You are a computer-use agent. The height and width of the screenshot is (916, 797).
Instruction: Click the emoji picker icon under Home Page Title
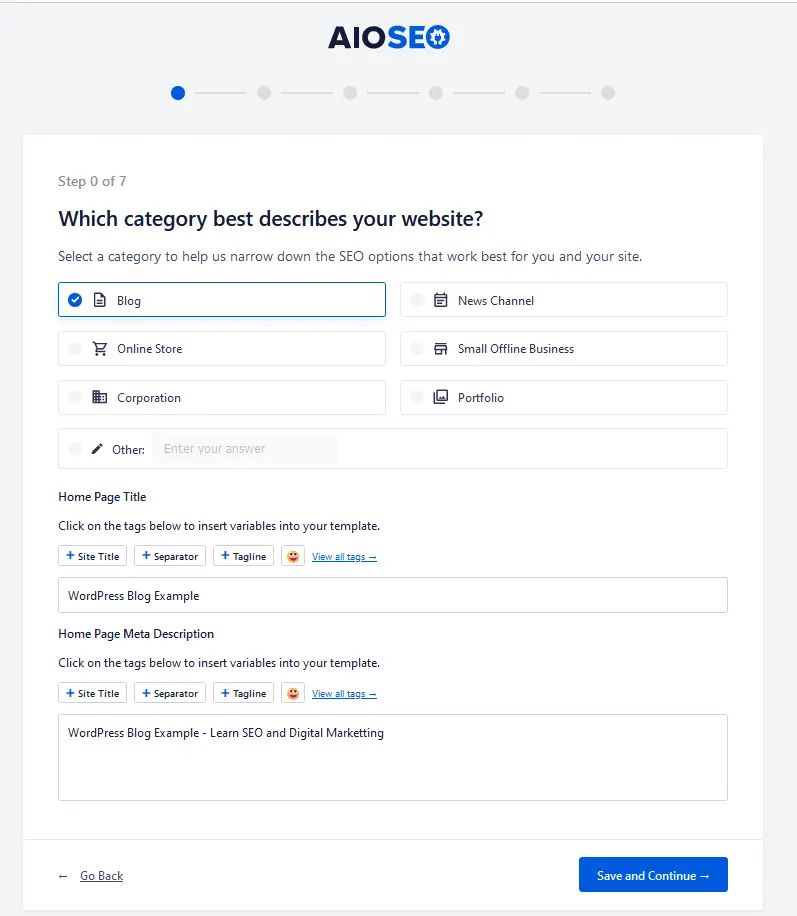coord(293,556)
